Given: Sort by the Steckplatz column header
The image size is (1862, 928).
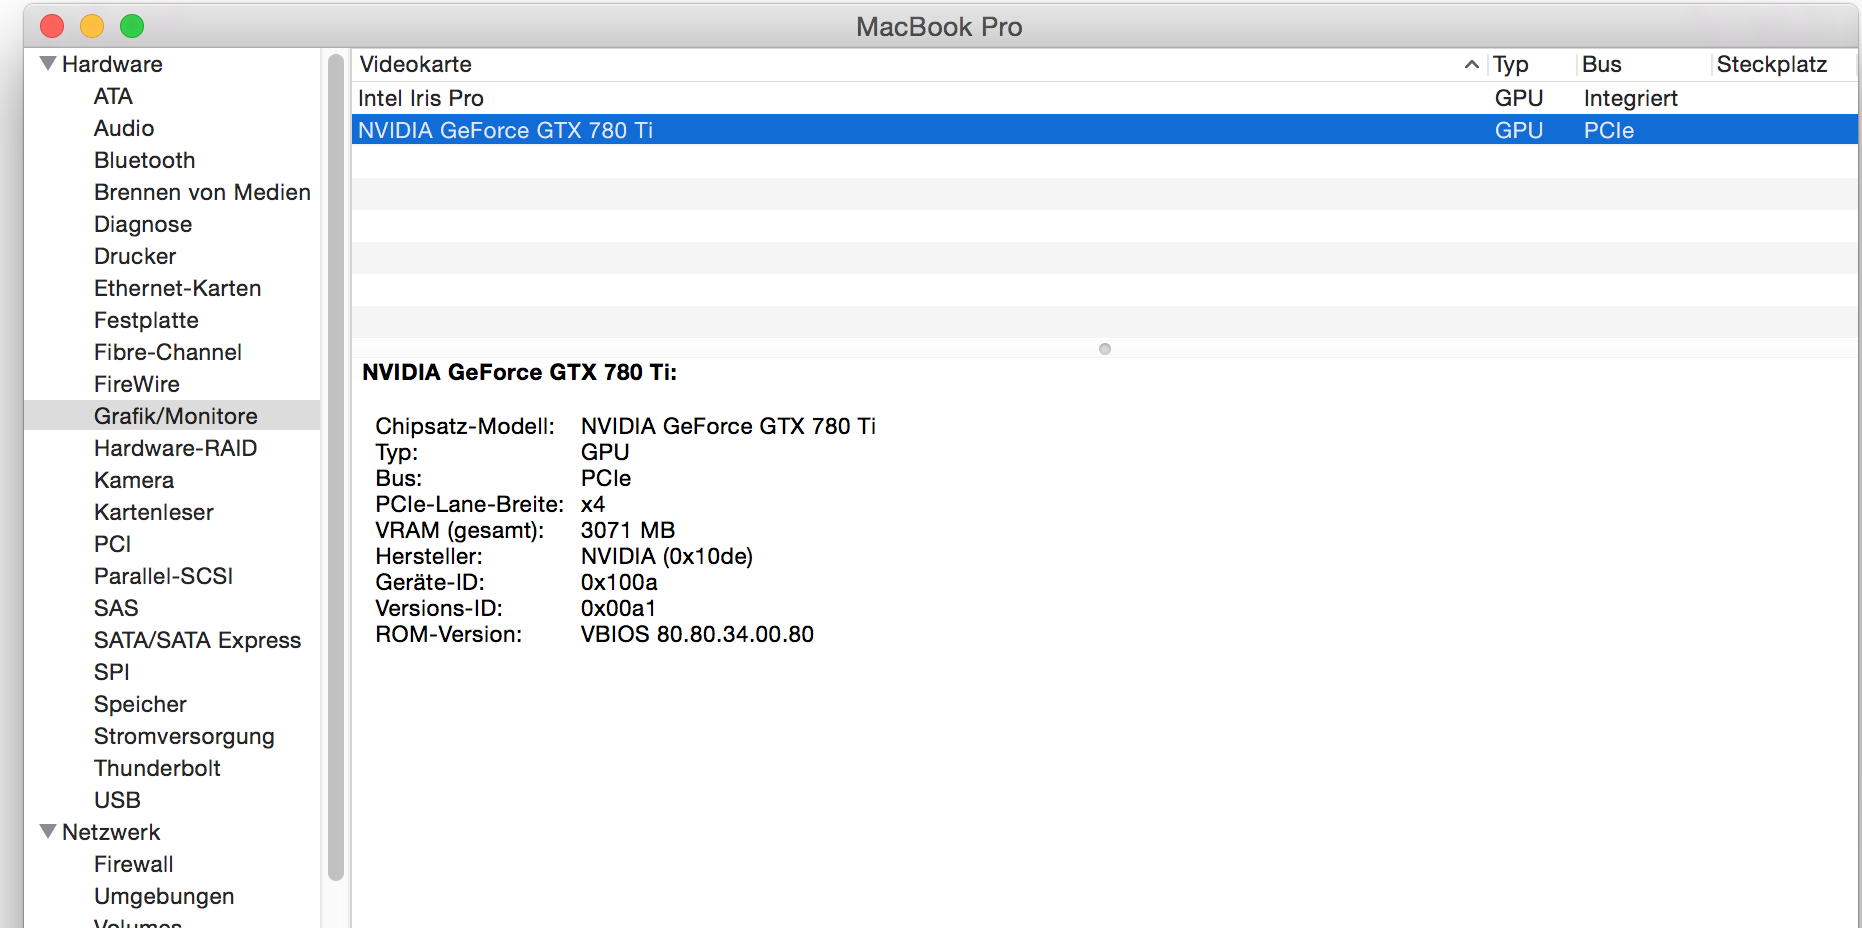Looking at the screenshot, I should pyautogui.click(x=1771, y=64).
